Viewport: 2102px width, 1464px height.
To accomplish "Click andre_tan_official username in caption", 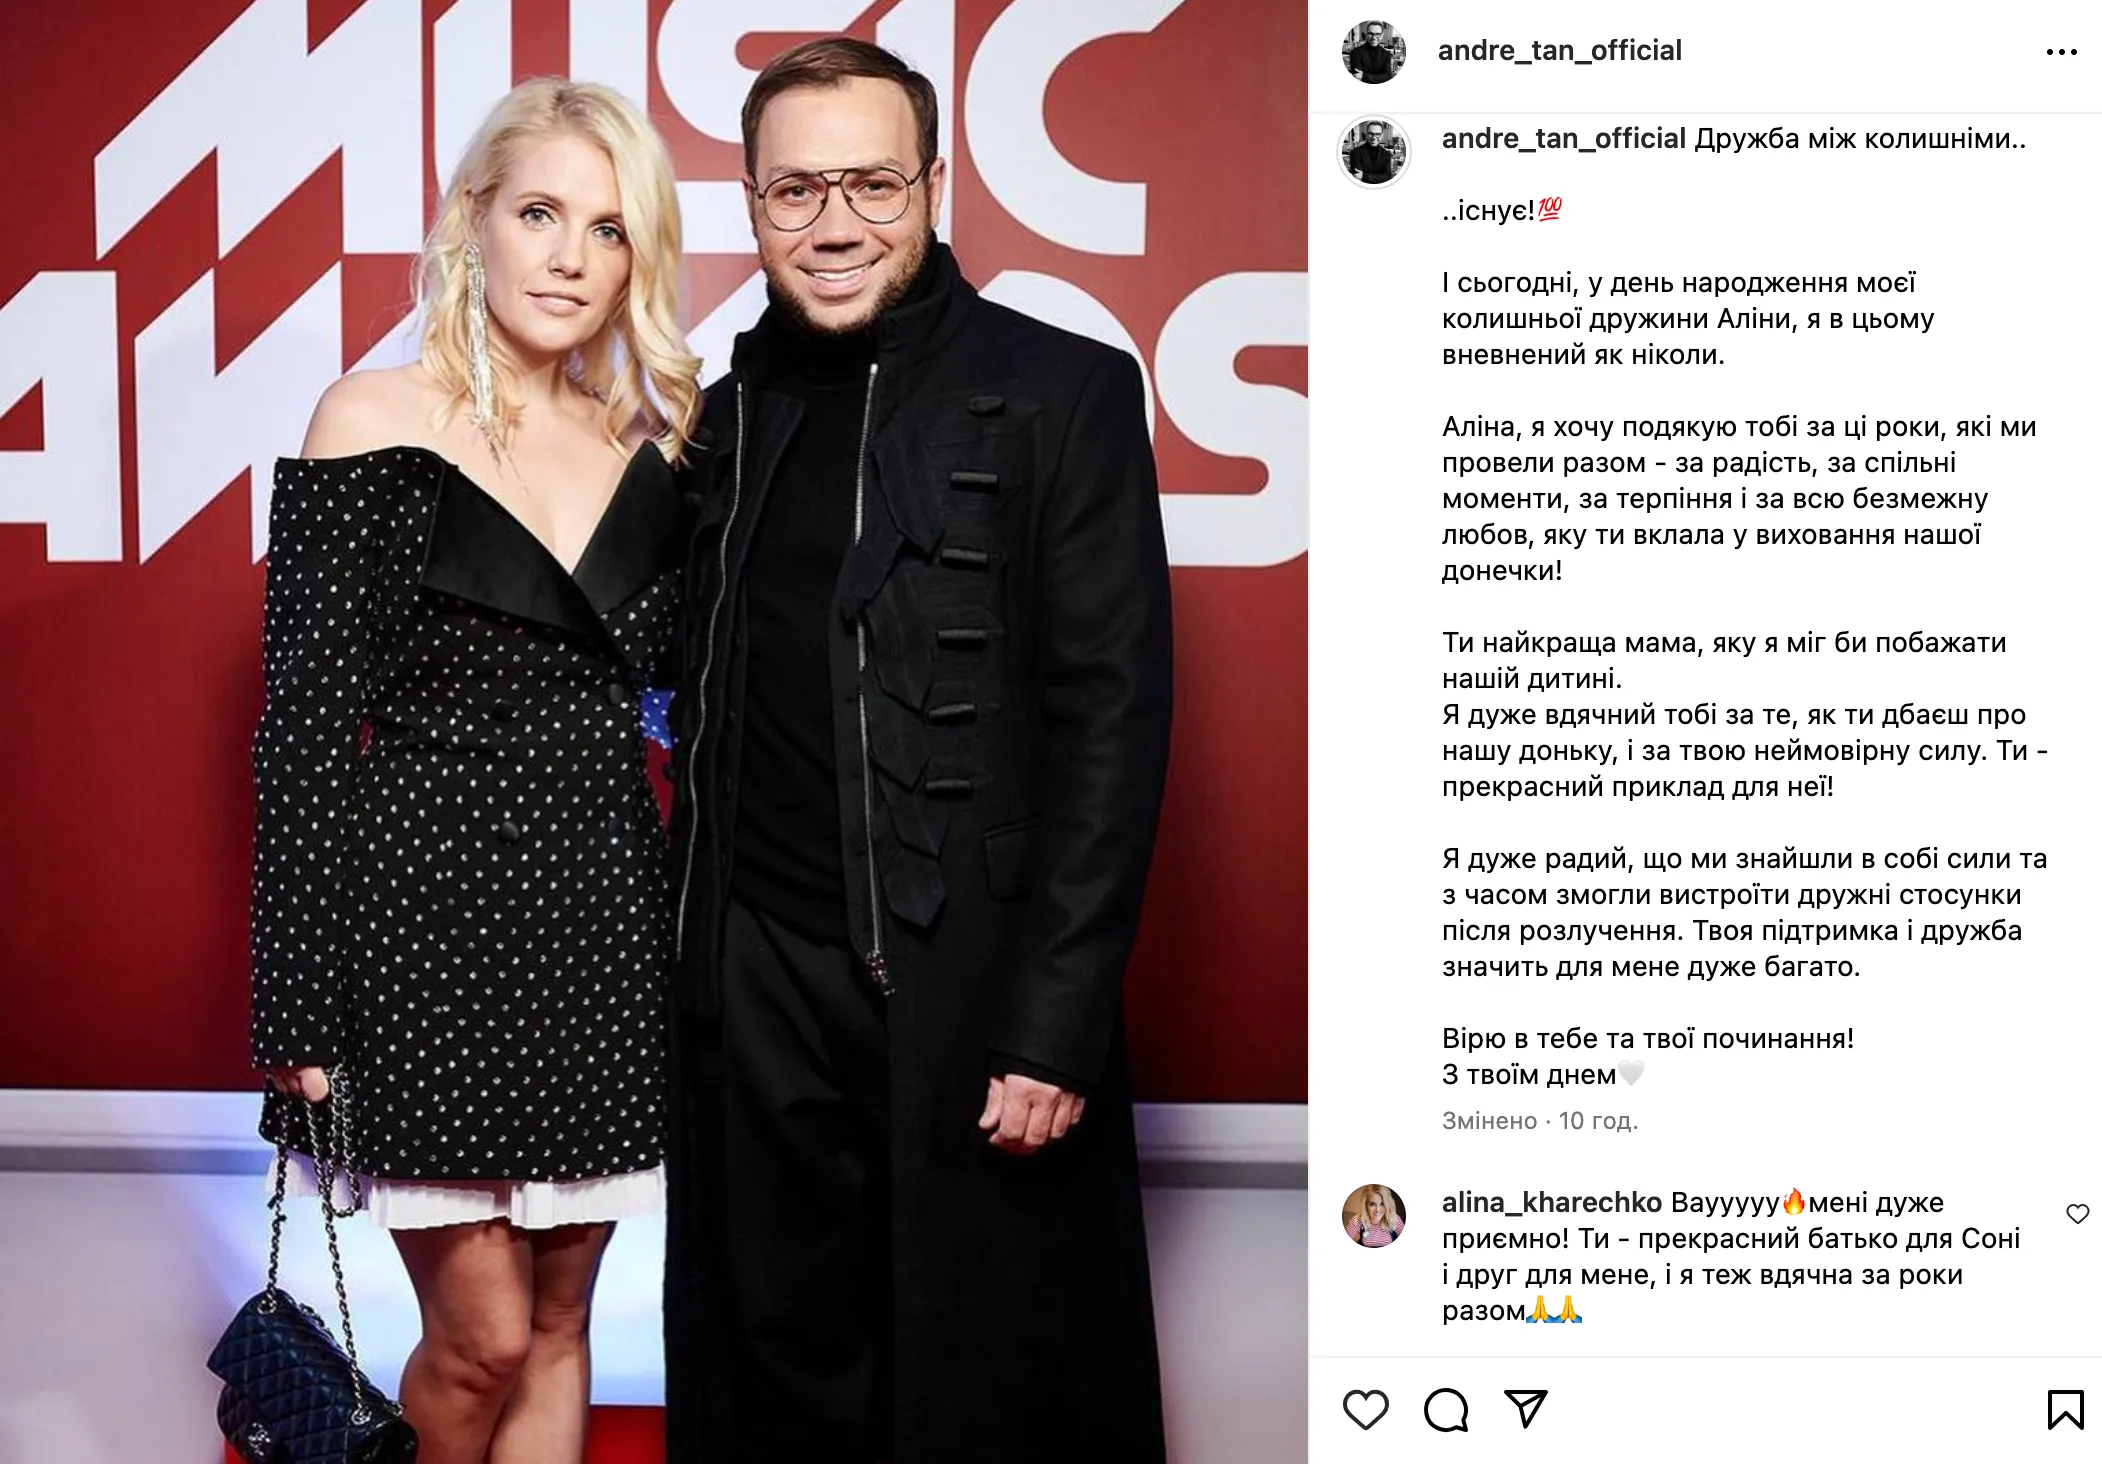I will pyautogui.click(x=1564, y=139).
